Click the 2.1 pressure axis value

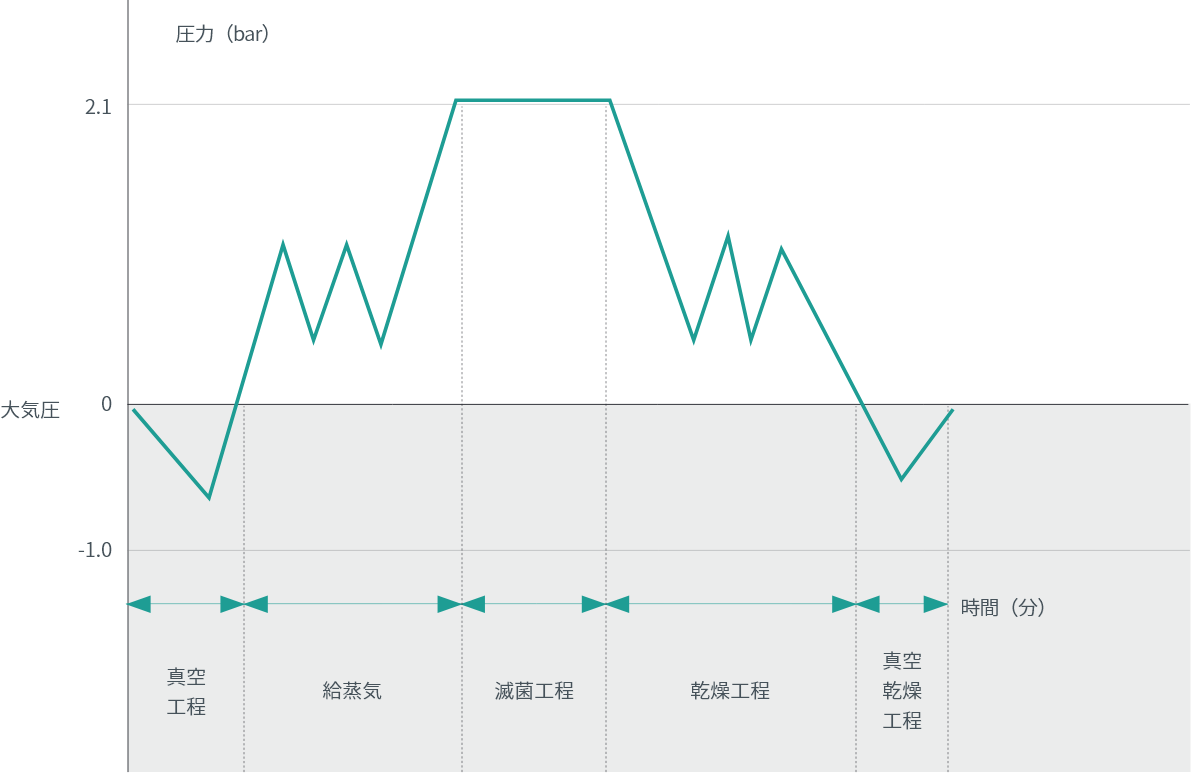99,106
